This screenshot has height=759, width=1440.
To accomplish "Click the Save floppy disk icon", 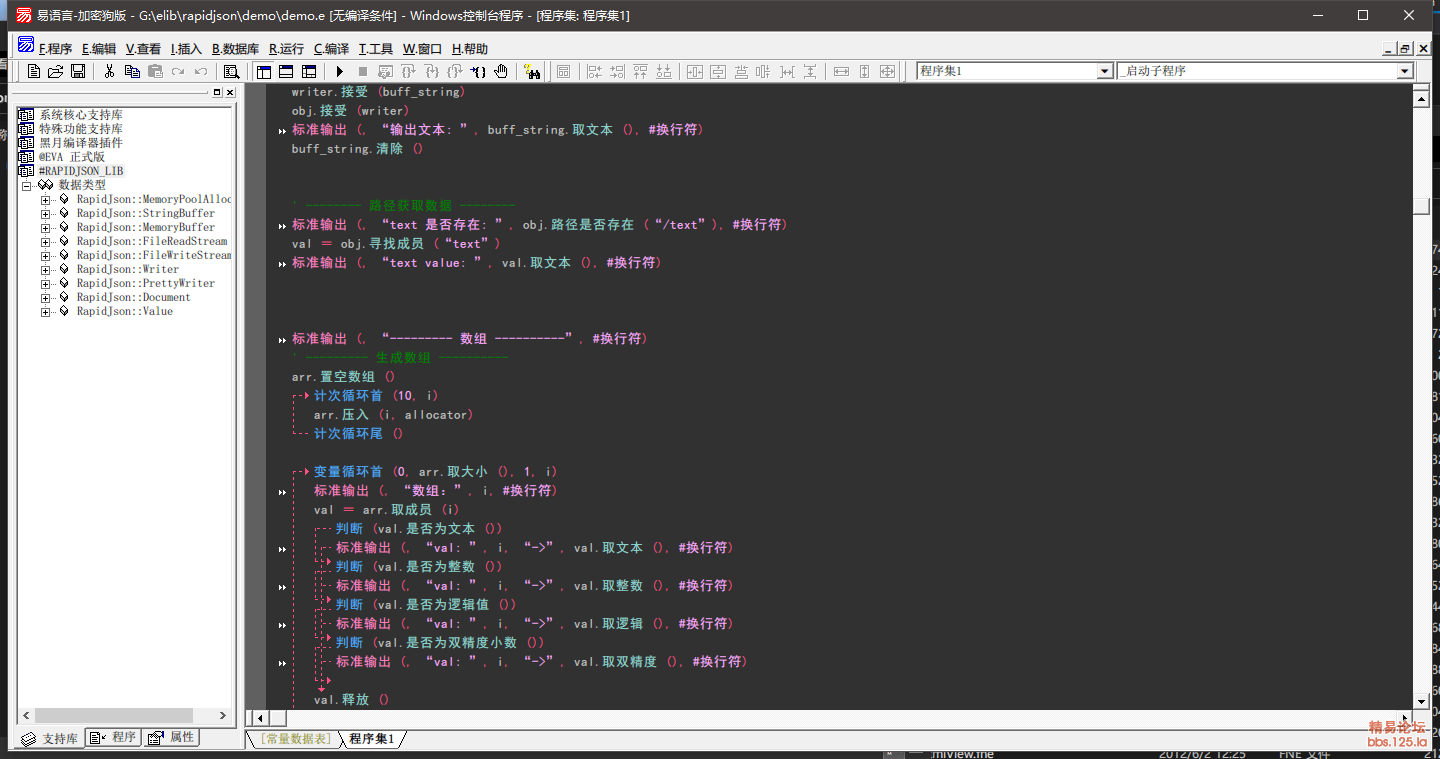I will tap(78, 71).
